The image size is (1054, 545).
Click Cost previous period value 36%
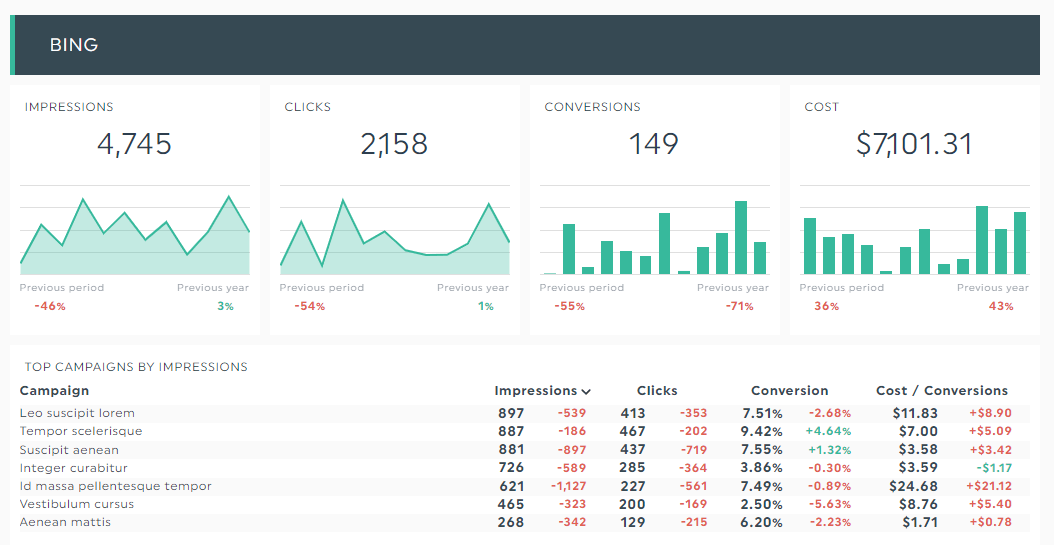coord(826,306)
